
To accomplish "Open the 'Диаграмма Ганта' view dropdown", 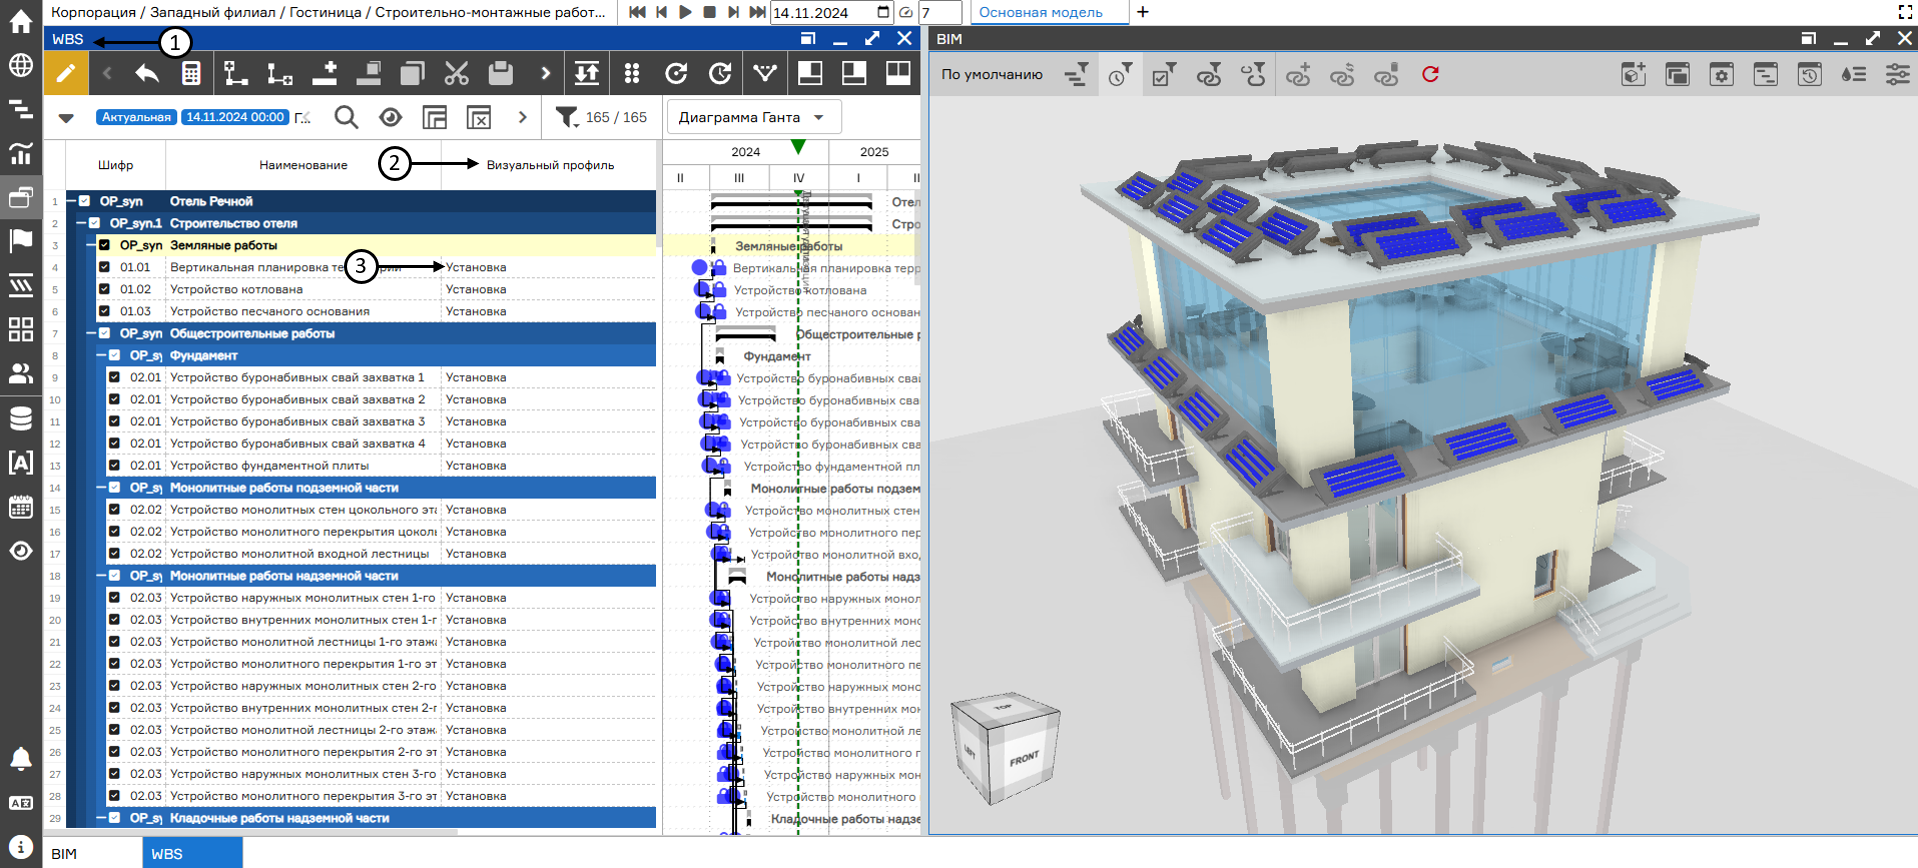I will pos(753,117).
